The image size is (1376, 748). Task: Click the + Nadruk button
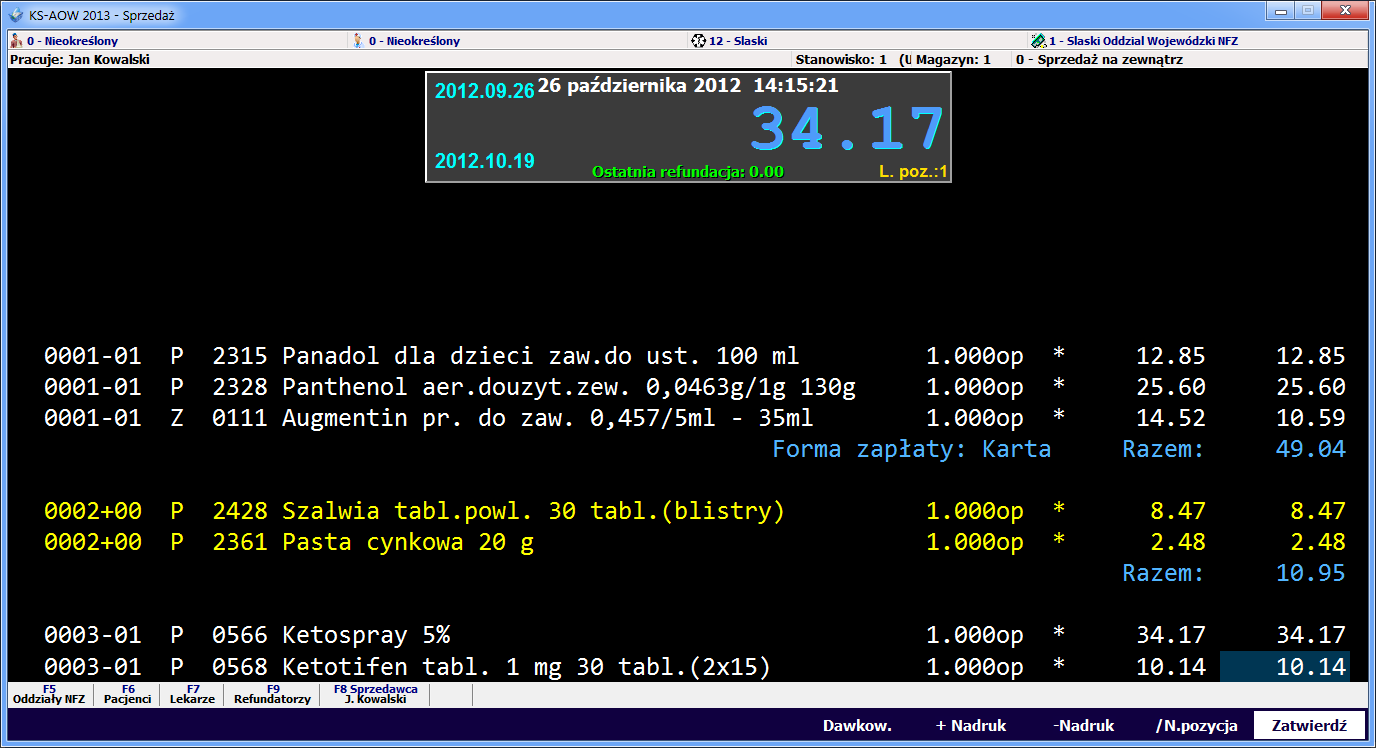click(970, 726)
